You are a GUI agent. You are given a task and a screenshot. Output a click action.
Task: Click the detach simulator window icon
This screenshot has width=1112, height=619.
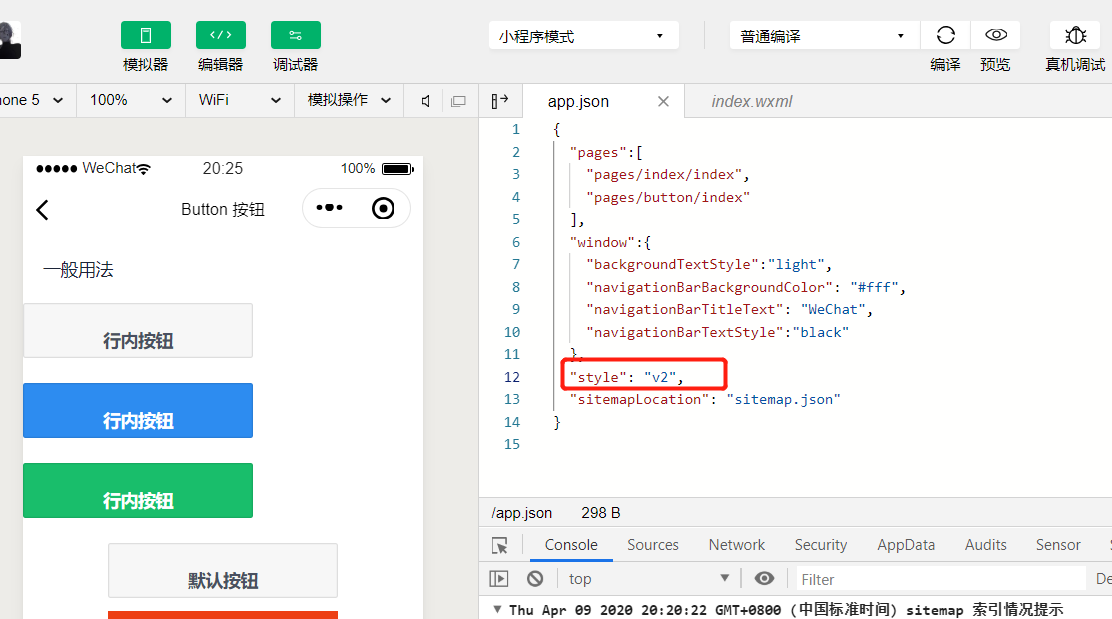pyautogui.click(x=459, y=101)
